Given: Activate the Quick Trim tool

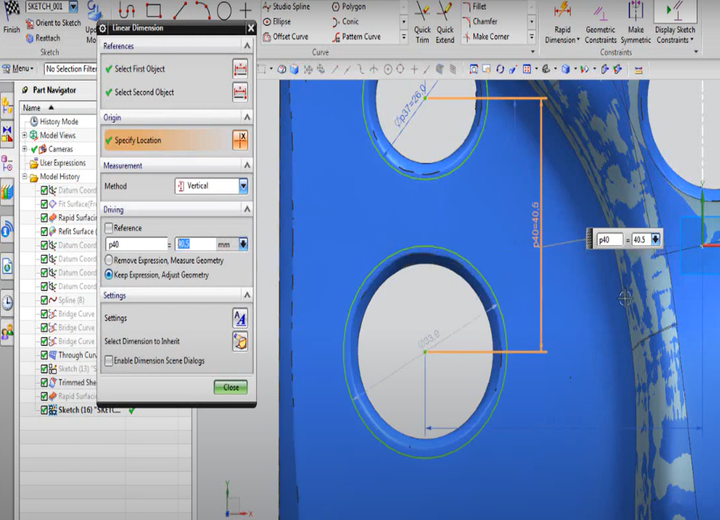Looking at the screenshot, I should pos(422,22).
